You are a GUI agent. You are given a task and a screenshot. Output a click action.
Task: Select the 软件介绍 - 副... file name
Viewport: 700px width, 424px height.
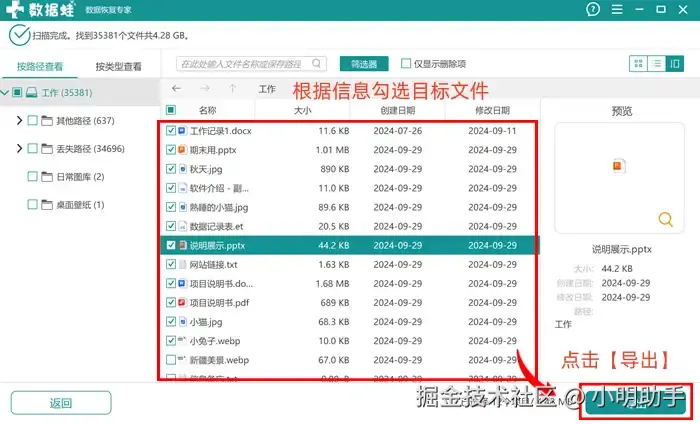pos(219,188)
